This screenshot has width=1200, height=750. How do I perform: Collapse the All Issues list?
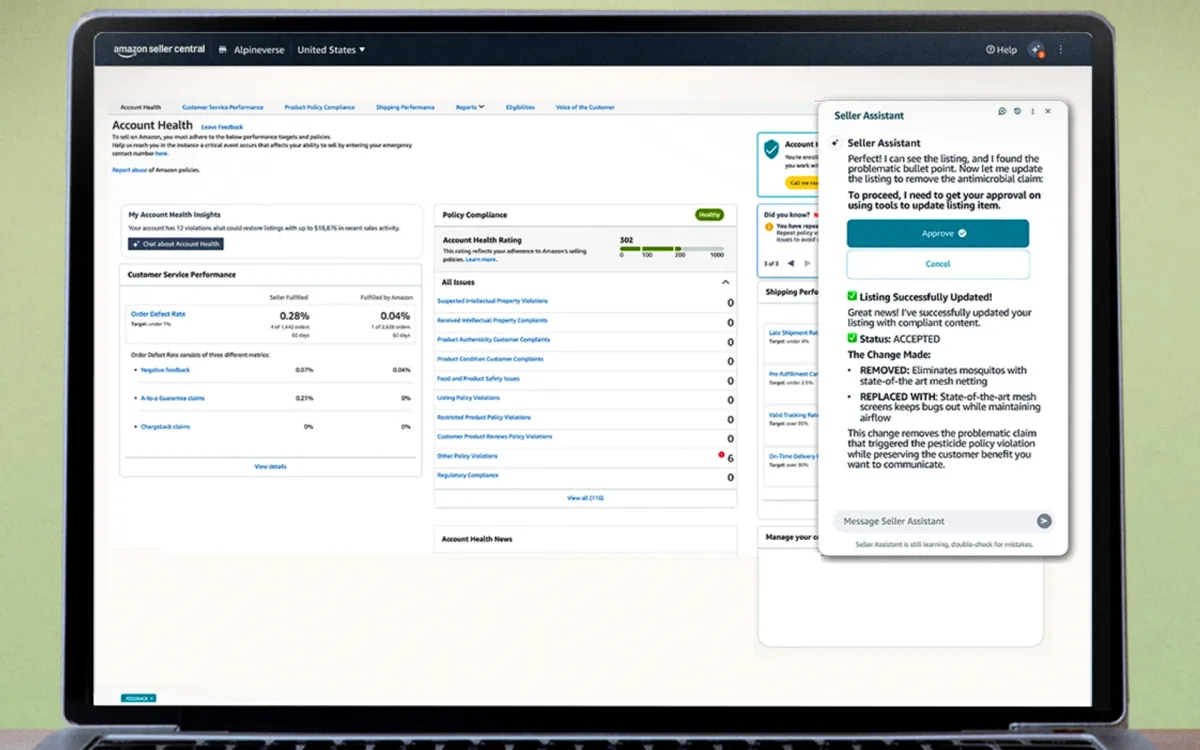click(726, 282)
